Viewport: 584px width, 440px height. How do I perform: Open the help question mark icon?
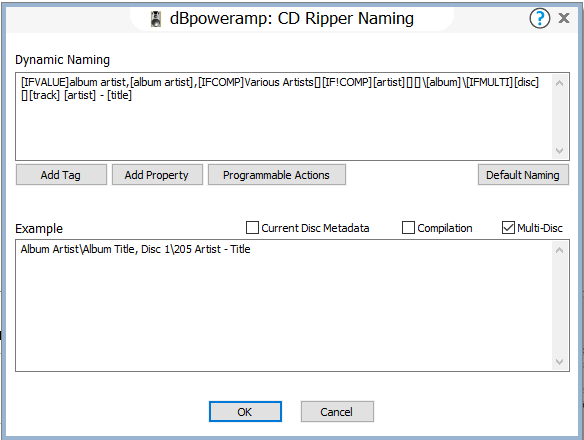pyautogui.click(x=539, y=18)
